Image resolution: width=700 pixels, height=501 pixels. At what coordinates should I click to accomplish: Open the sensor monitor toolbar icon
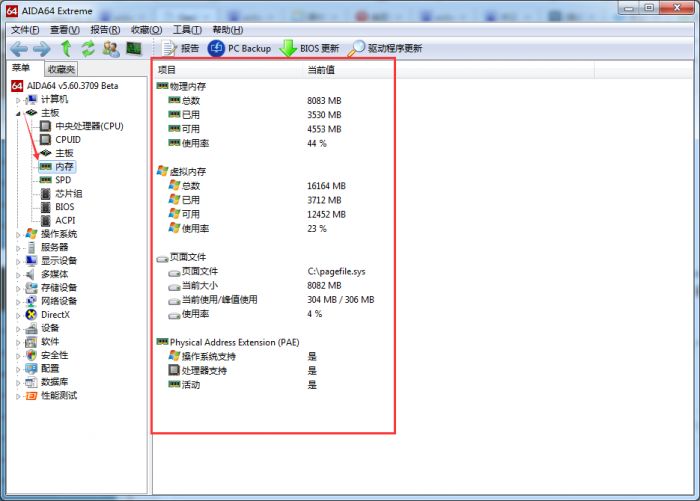click(x=133, y=48)
